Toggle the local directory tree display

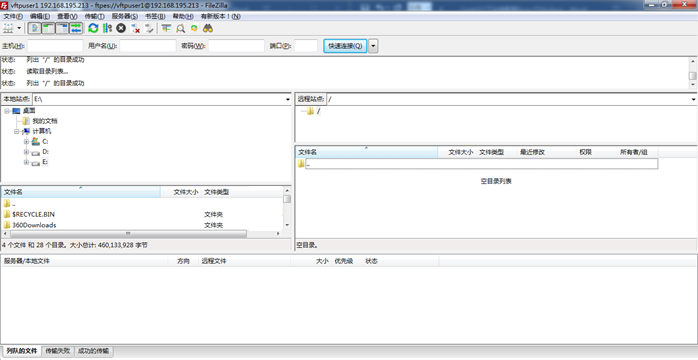coord(48,28)
